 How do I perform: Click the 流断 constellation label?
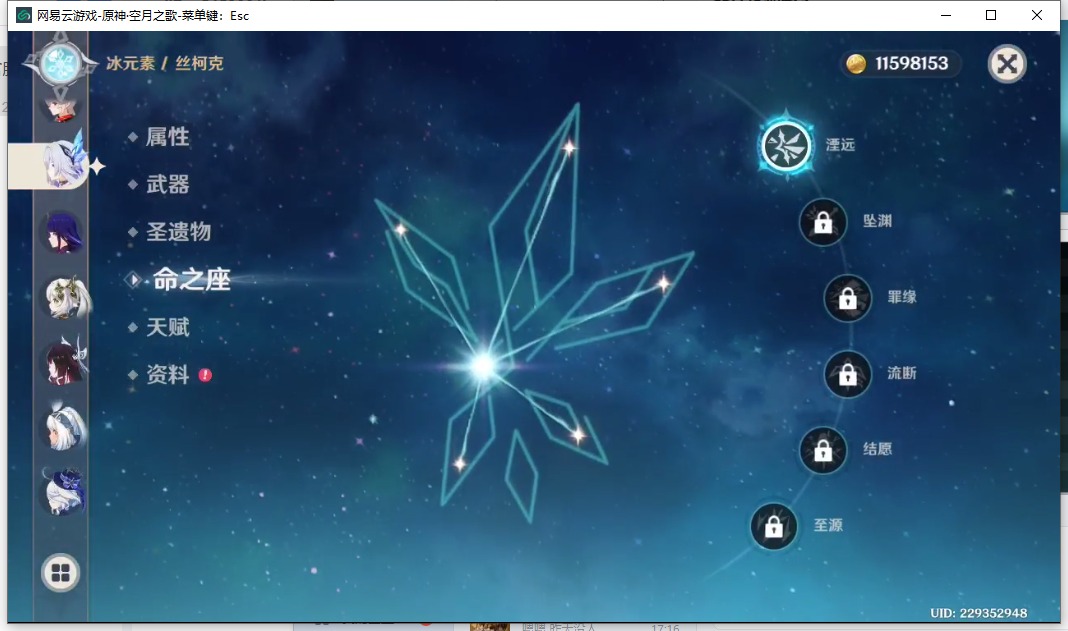tap(901, 373)
